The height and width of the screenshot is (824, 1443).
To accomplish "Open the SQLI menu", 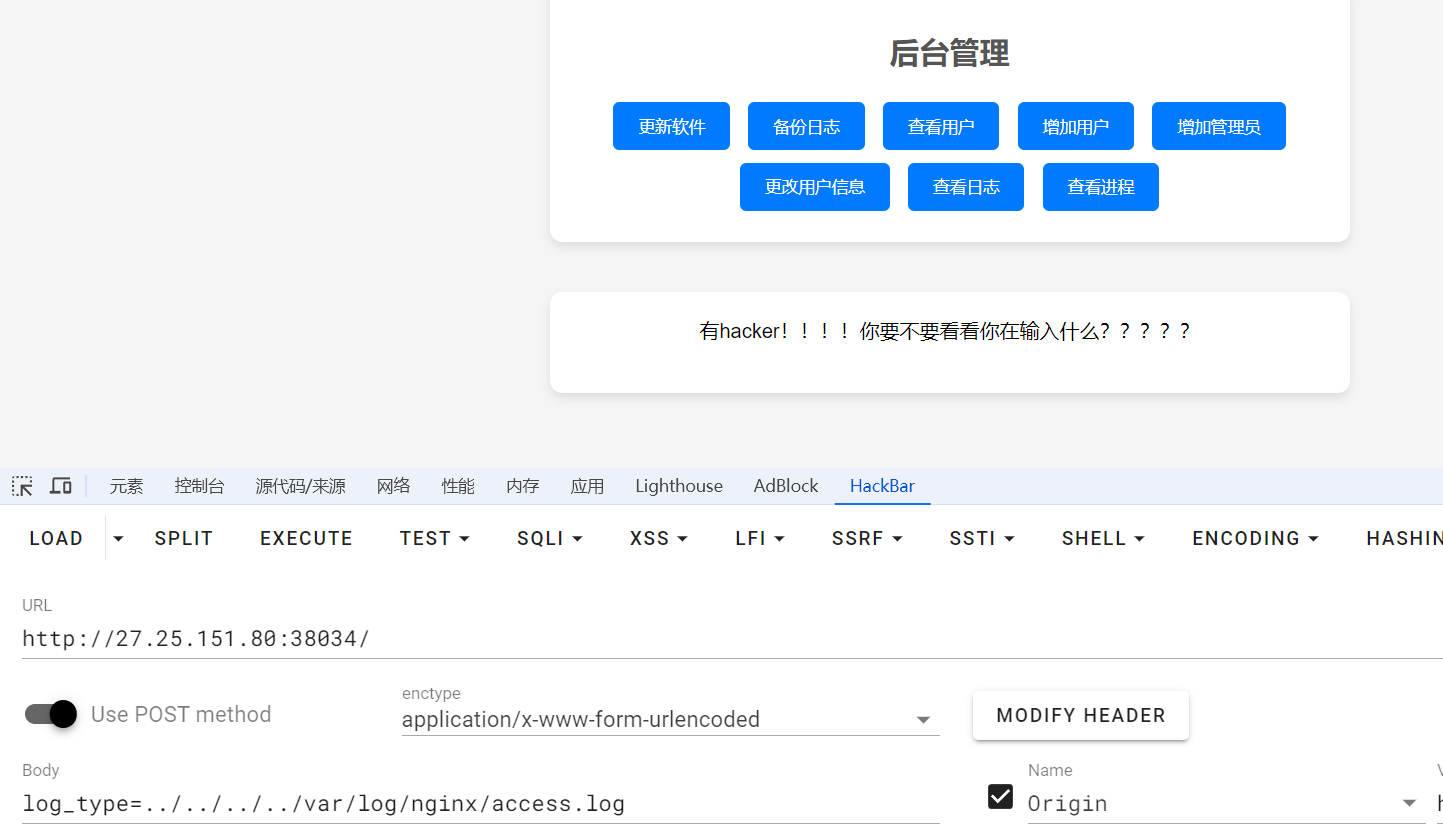I will pos(549,539).
